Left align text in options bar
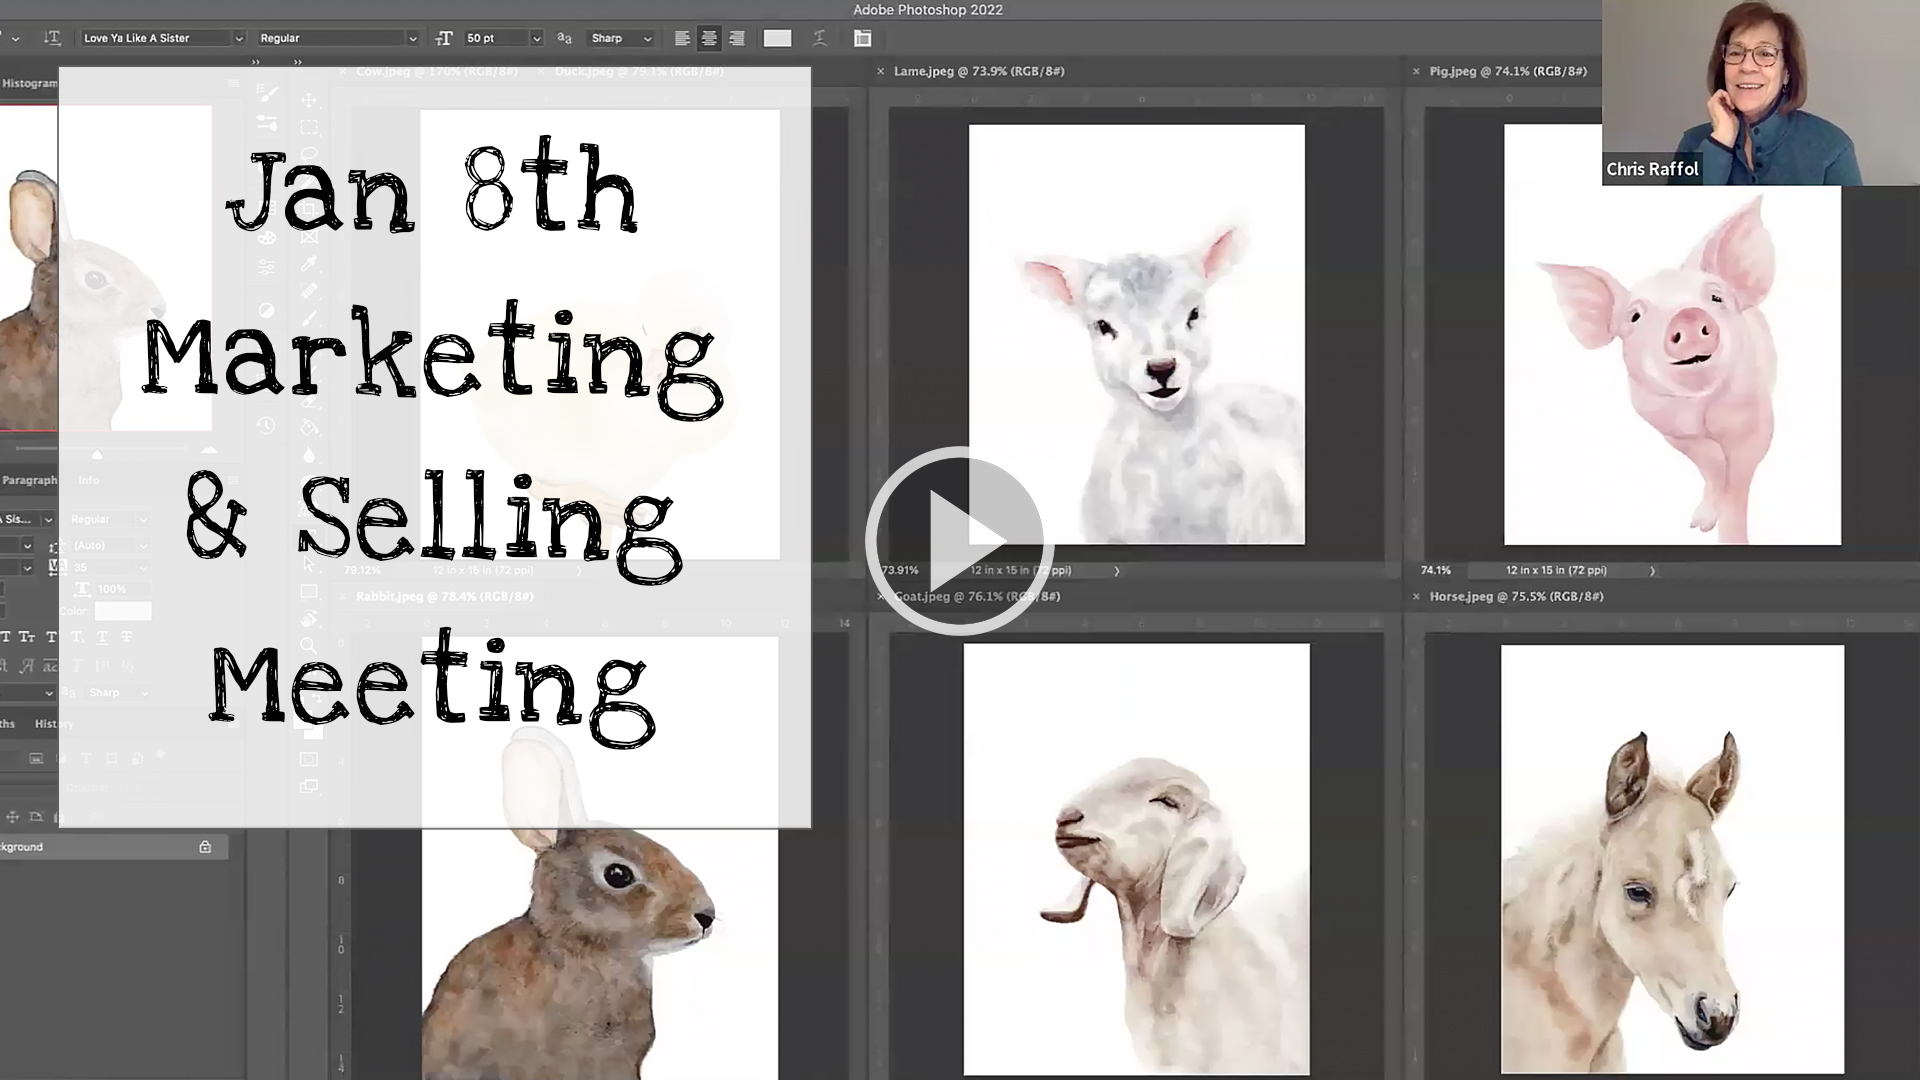 pos(682,38)
